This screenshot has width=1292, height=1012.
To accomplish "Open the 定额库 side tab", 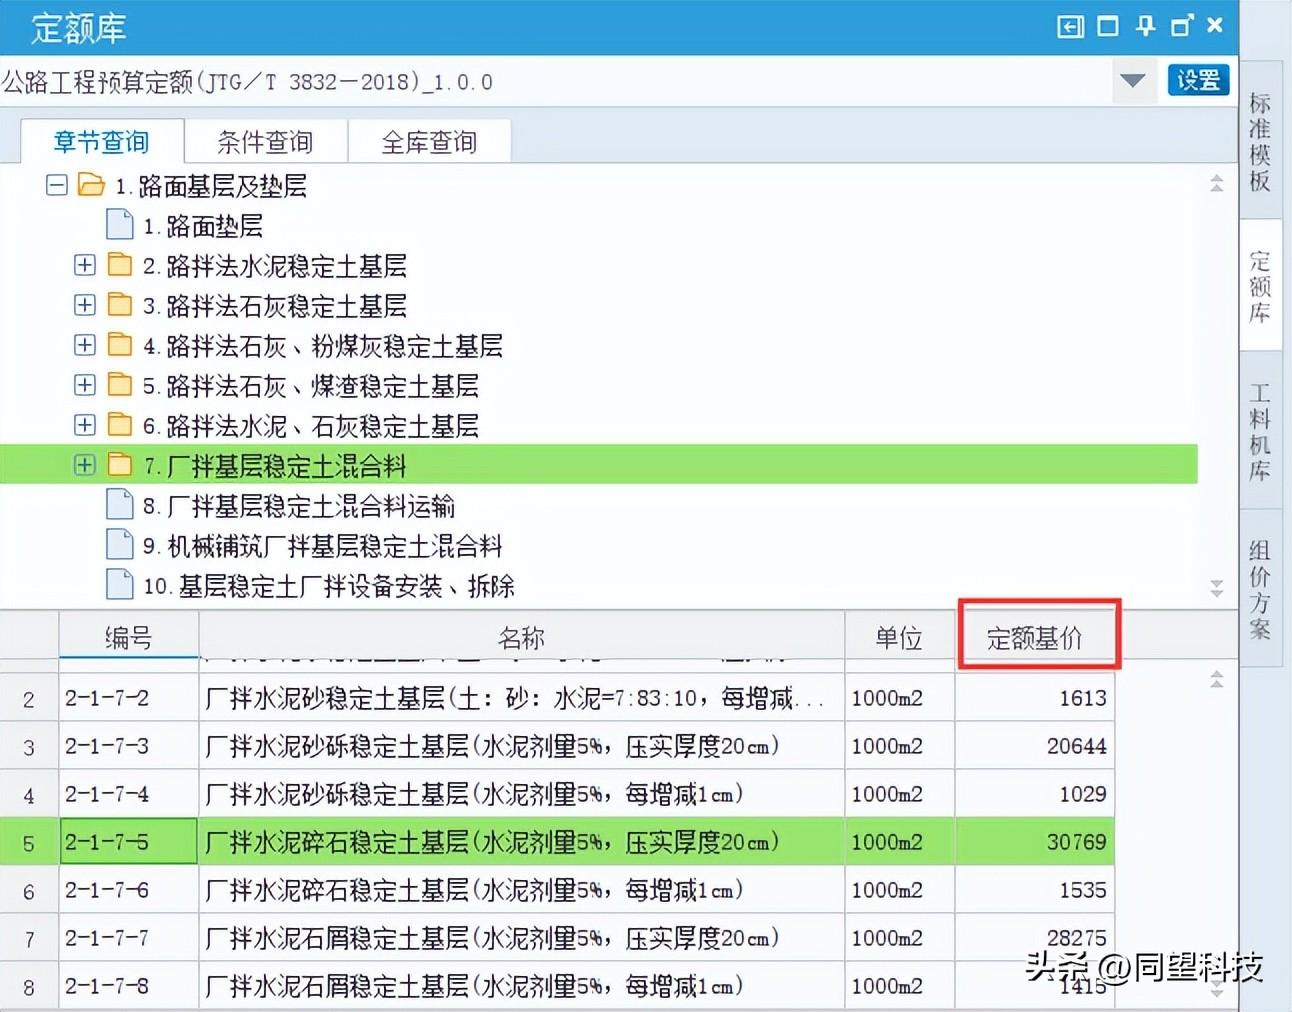I will (x=1260, y=286).
